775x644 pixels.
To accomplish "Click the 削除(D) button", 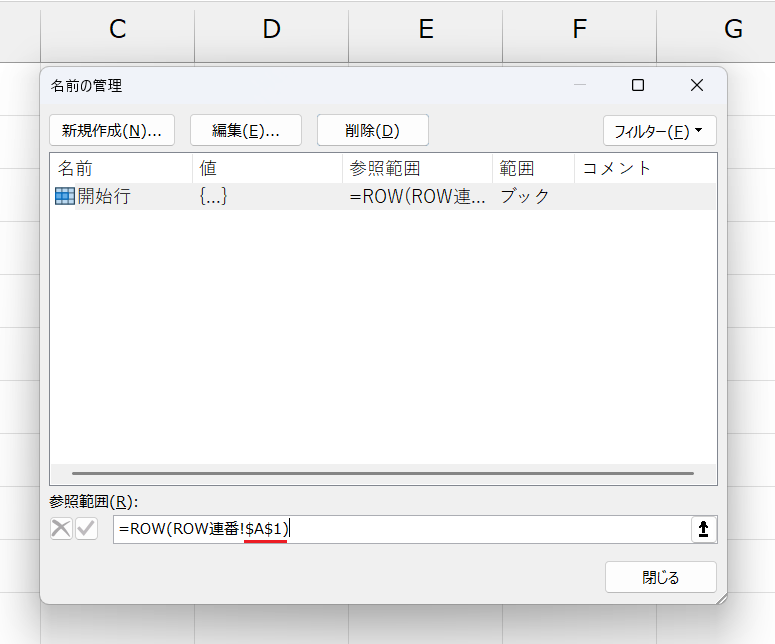I will [x=373, y=130].
